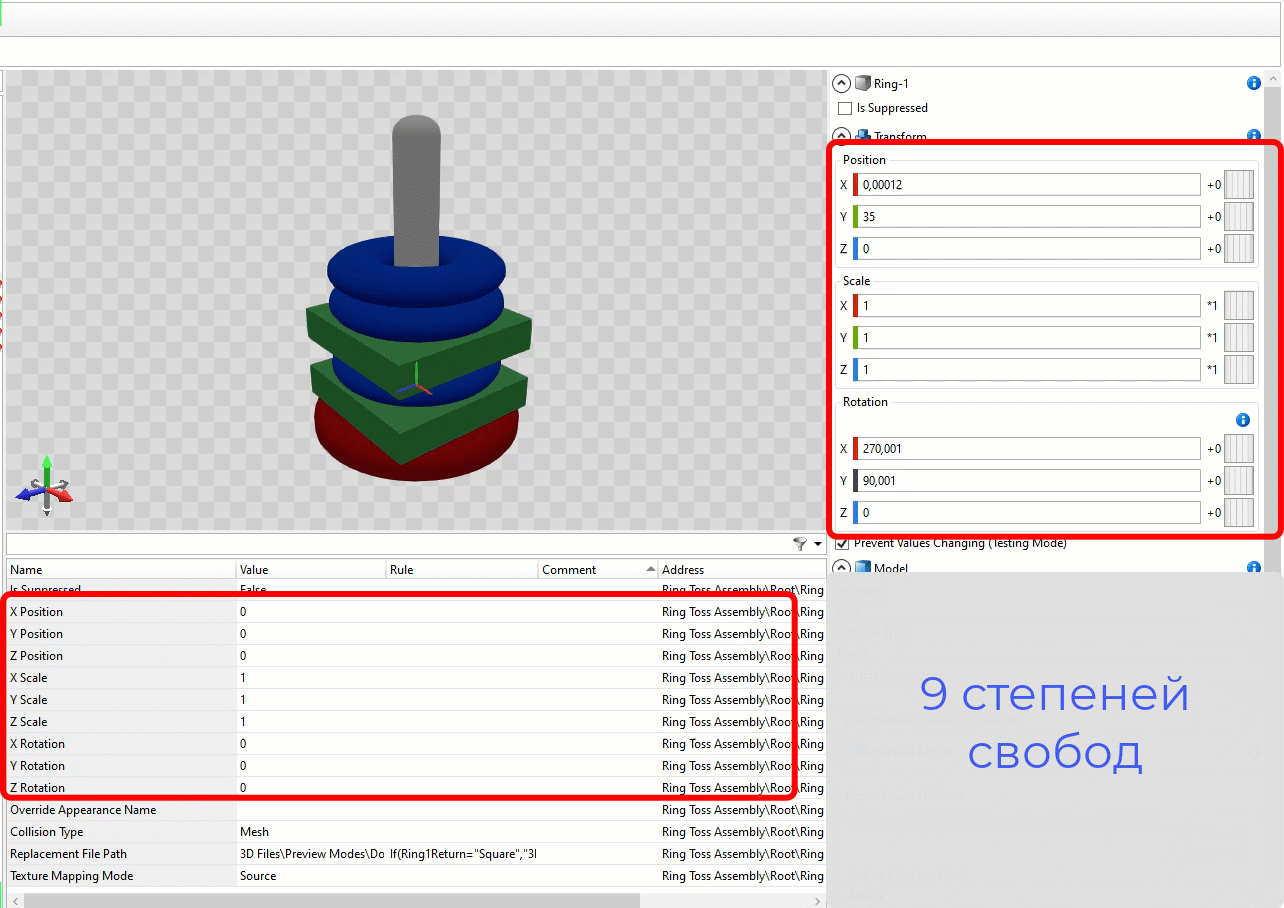This screenshot has height=908, width=1284.
Task: Click the Position X field showing 0,00012
Action: tap(1027, 184)
